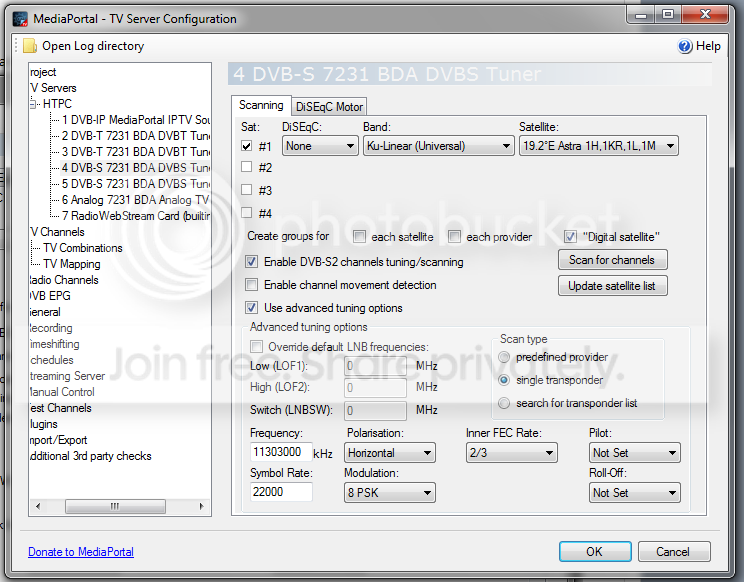
Task: Select 3 DVB-T 7231 BDA DVBT tree item
Action: pos(136,152)
